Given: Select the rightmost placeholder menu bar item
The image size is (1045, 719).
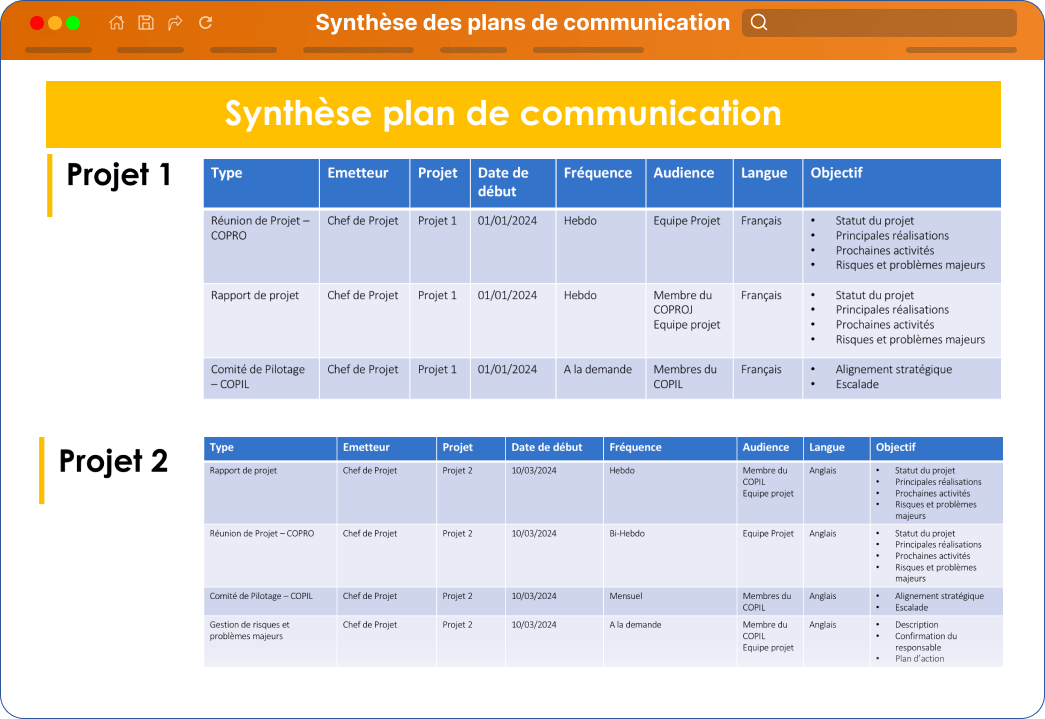Looking at the screenshot, I should tap(961, 50).
